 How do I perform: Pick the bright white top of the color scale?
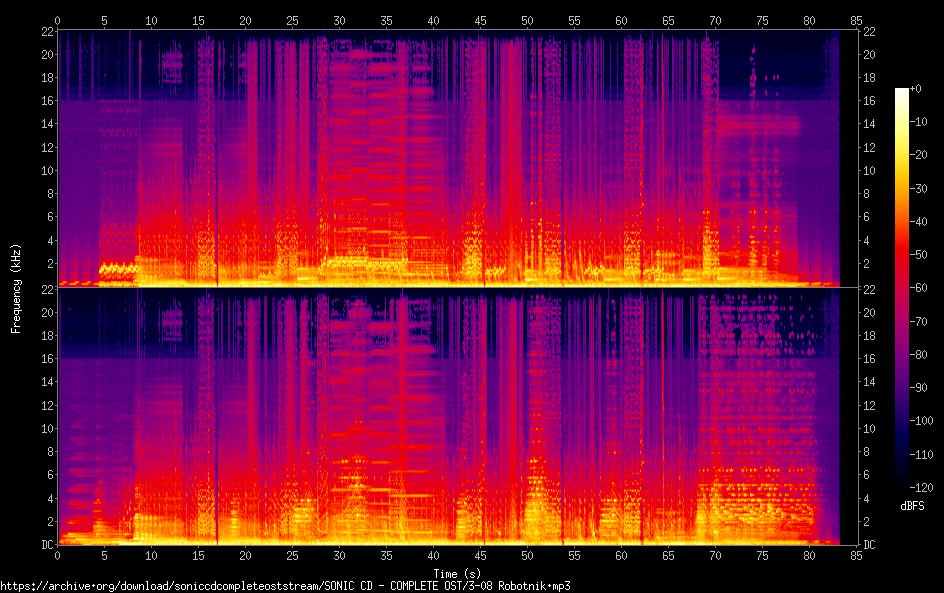[902, 92]
